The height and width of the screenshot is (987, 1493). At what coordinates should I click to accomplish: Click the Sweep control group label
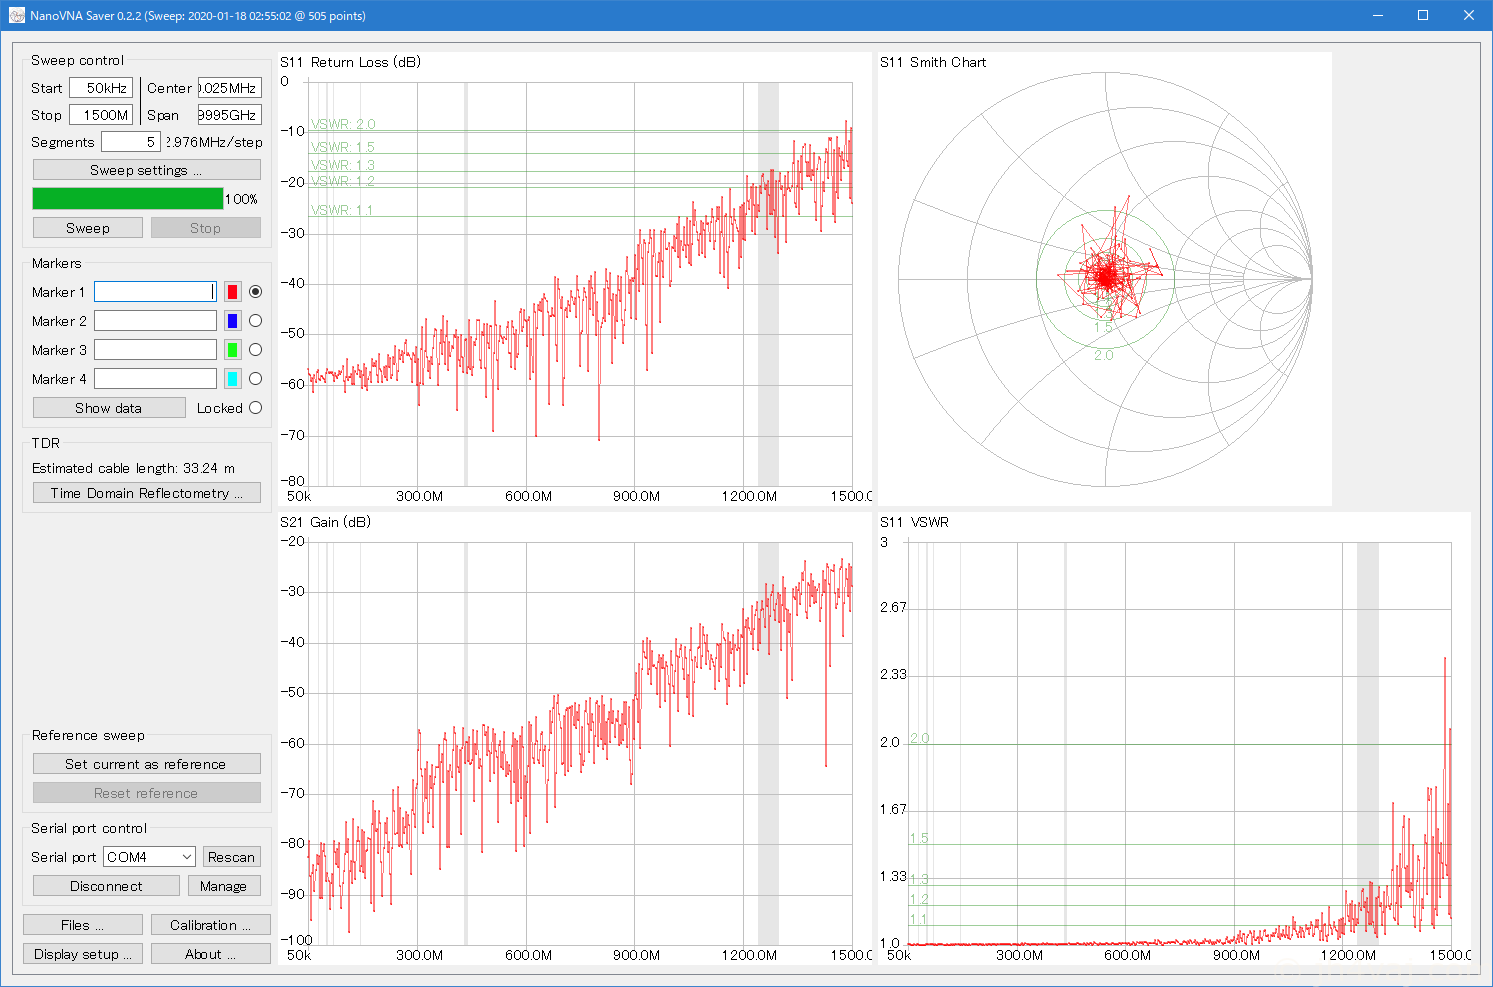(78, 60)
